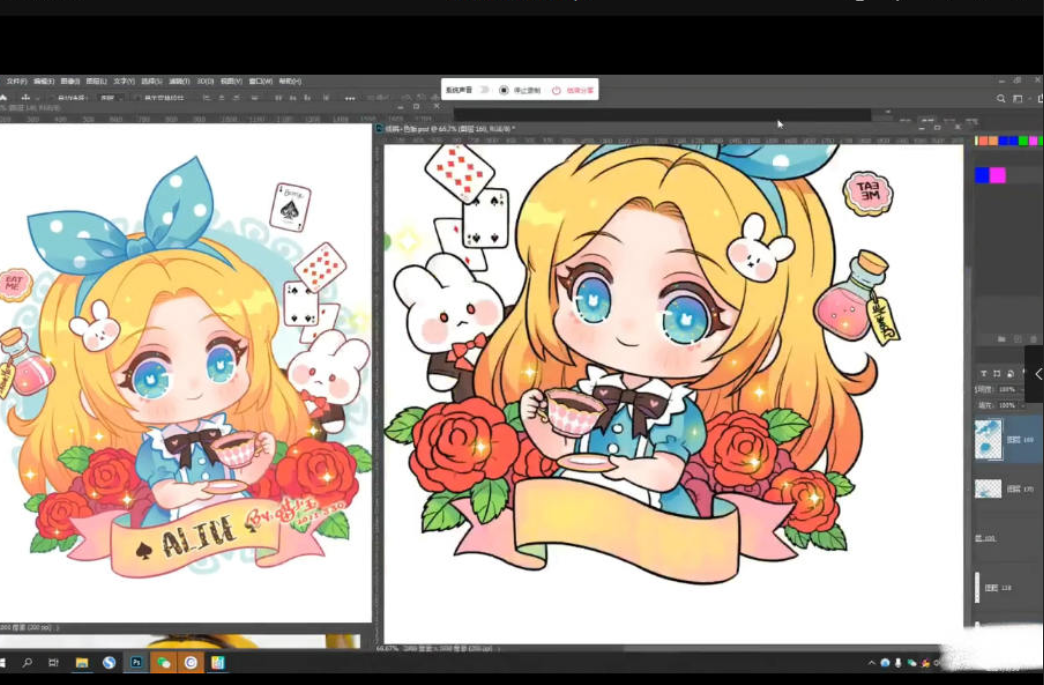Open the 文件(F) menu
This screenshot has height=685, width=1044.
pos(16,81)
